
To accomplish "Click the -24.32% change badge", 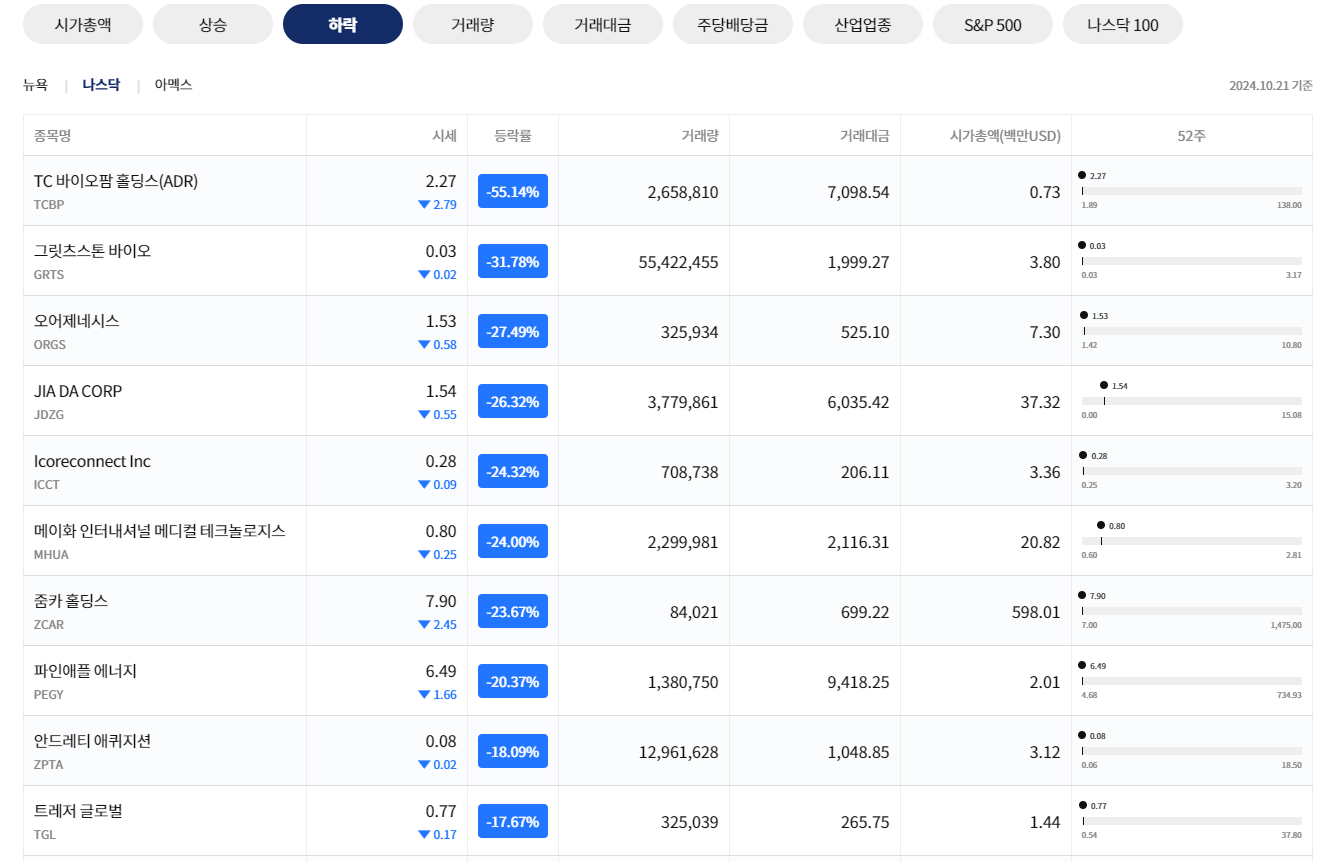I will coord(513,471).
